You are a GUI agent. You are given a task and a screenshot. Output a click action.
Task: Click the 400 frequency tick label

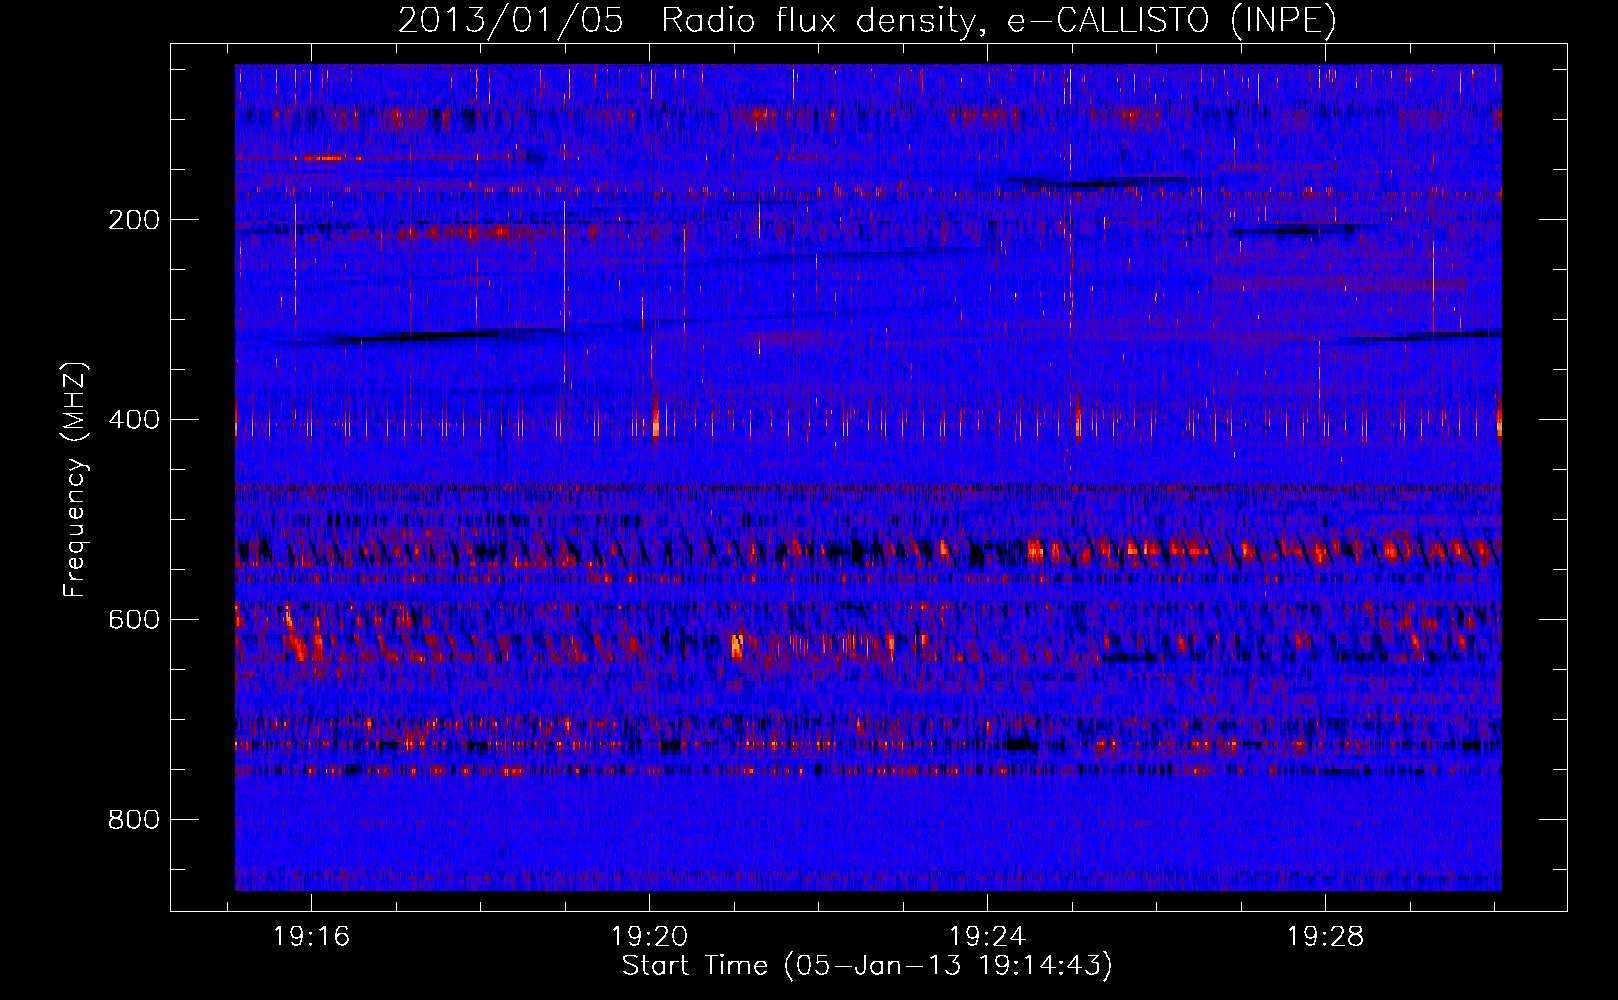(x=134, y=419)
